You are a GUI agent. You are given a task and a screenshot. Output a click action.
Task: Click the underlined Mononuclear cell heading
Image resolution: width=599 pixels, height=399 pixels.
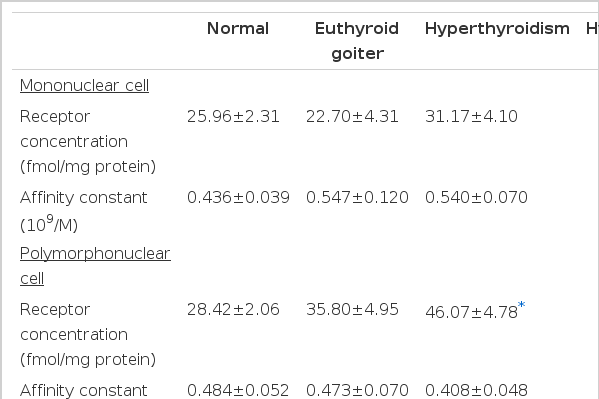click(x=84, y=85)
